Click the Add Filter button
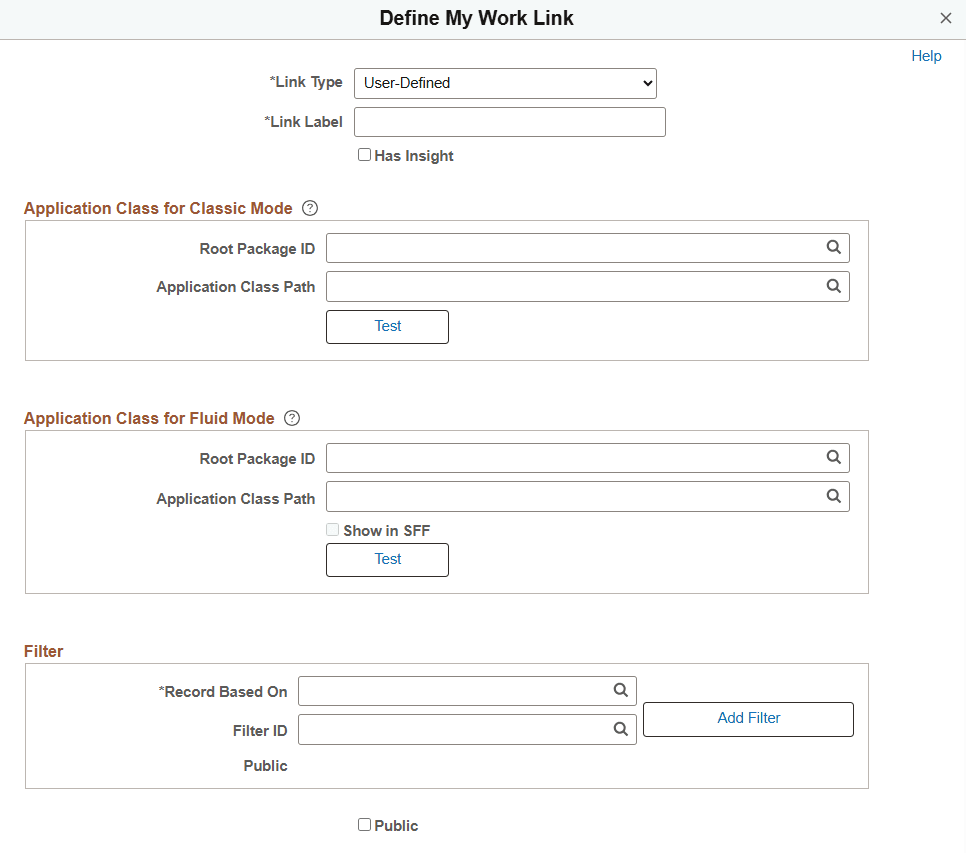This screenshot has width=966, height=853. pyautogui.click(x=748, y=718)
